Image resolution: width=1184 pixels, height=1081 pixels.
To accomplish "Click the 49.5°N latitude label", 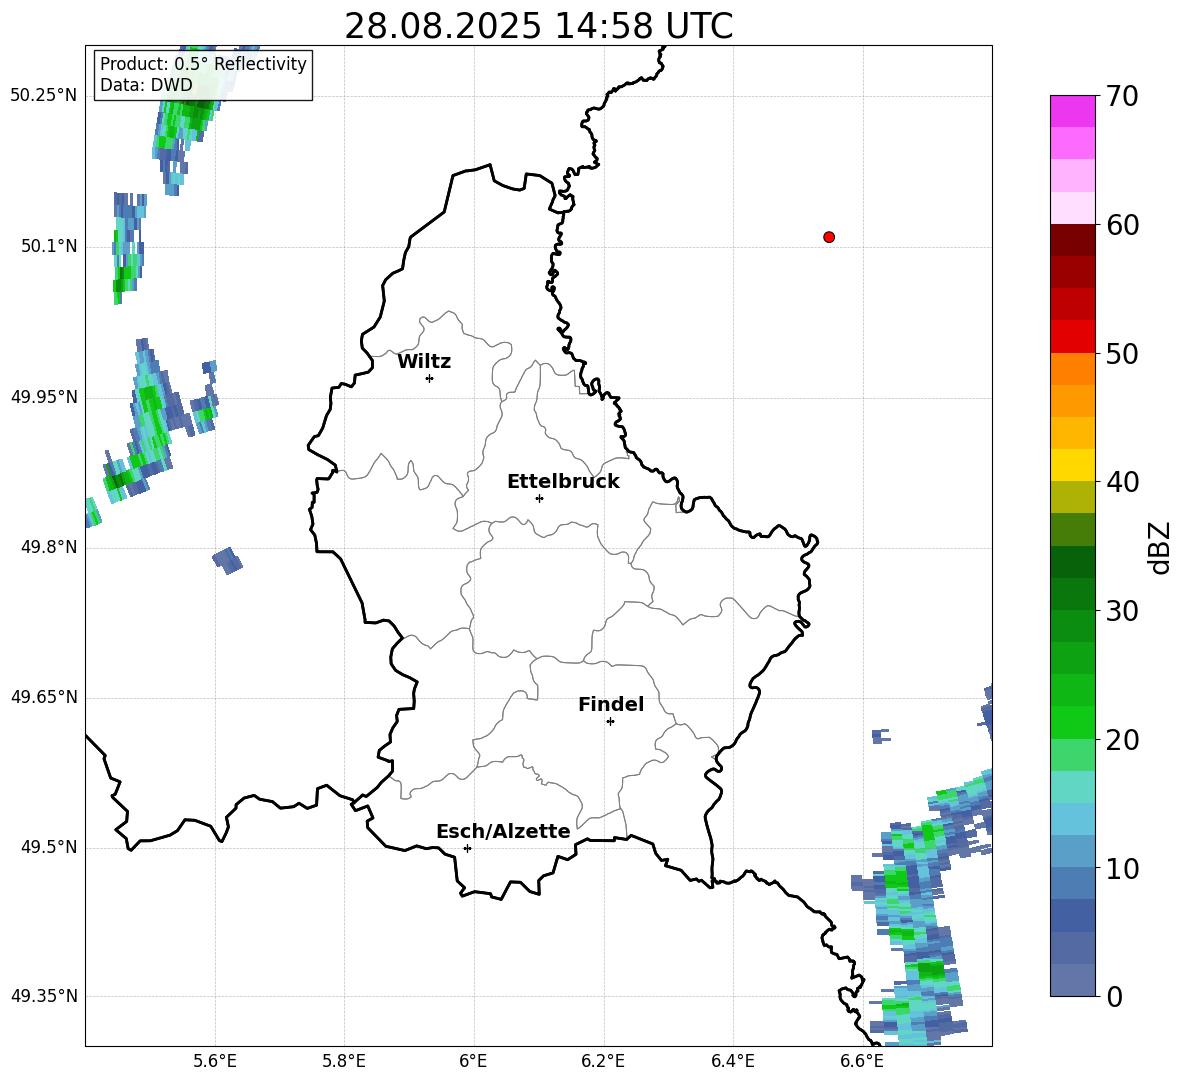I will (x=49, y=847).
